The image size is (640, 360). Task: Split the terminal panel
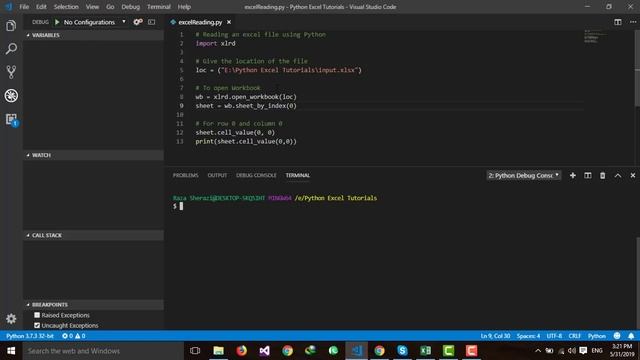[x=588, y=176]
